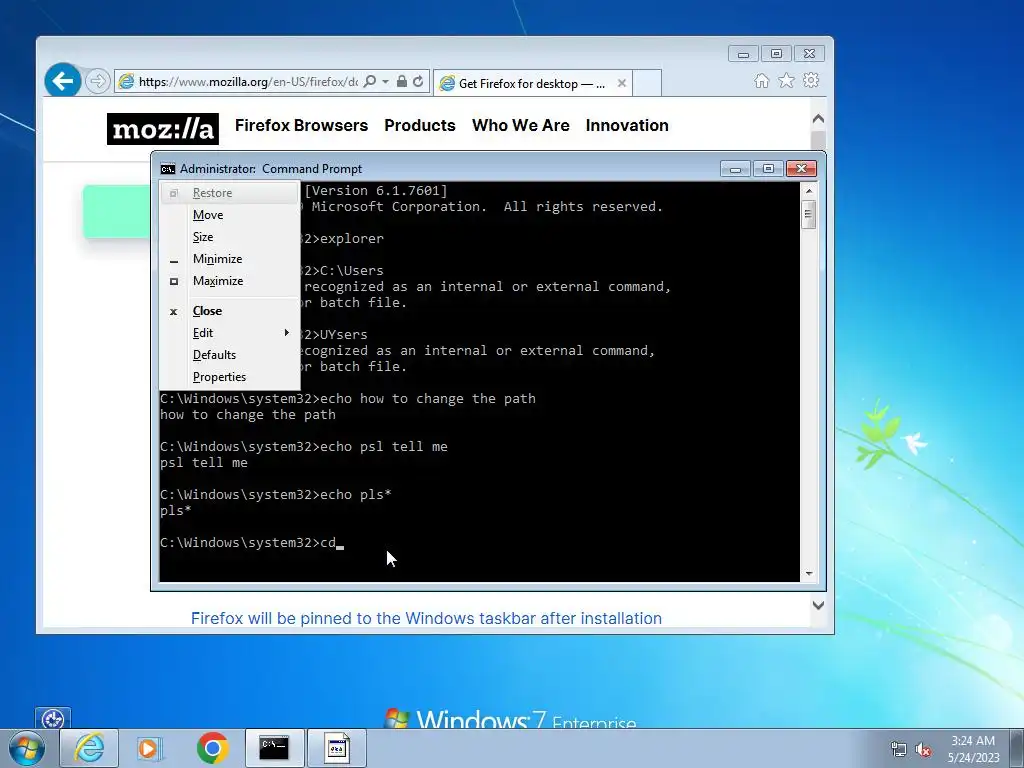Image resolution: width=1024 pixels, height=768 pixels.
Task: Select the 'Get Firefox for desktop' tab
Action: pyautogui.click(x=533, y=83)
